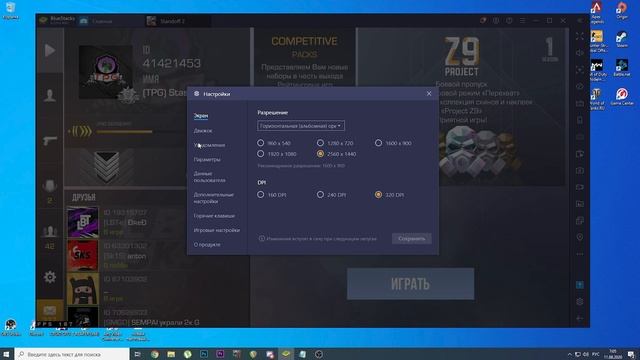Viewport: 640px width, 360px height.
Task: Open the profile silhouette icon in game menu
Action: pyautogui.click(x=50, y=95)
